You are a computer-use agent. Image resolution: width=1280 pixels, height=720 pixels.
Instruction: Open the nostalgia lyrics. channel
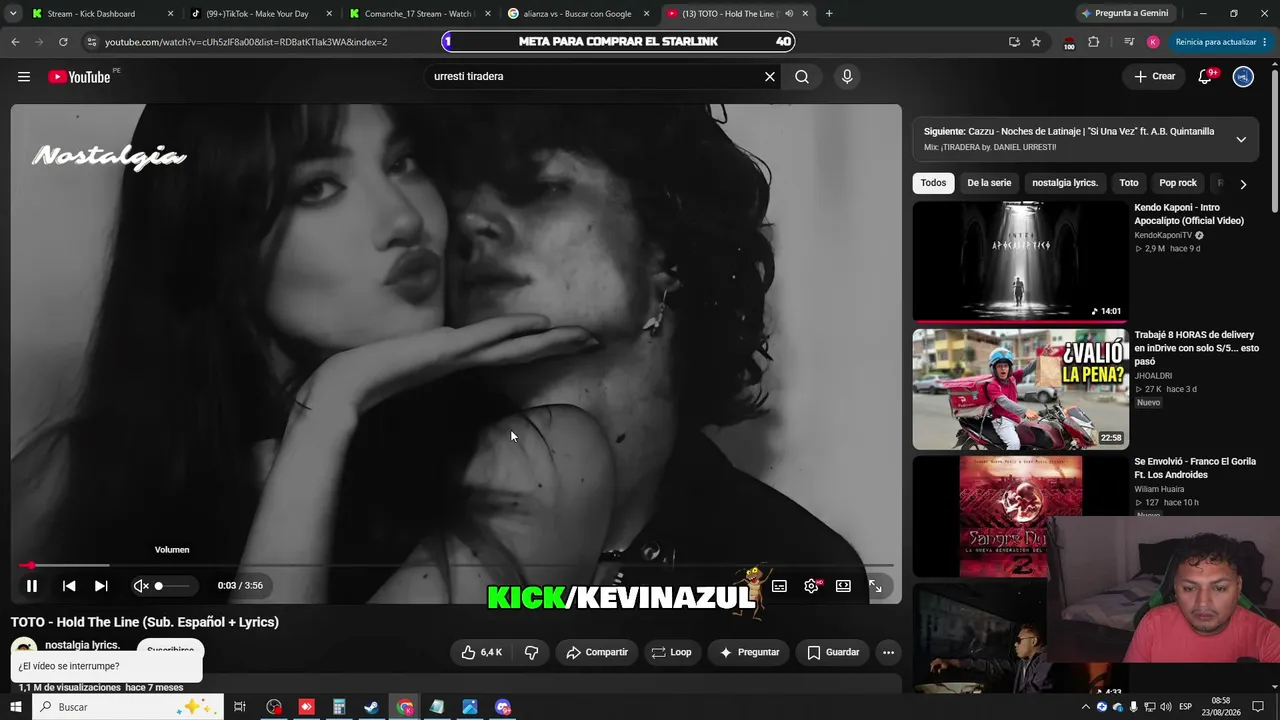82,645
